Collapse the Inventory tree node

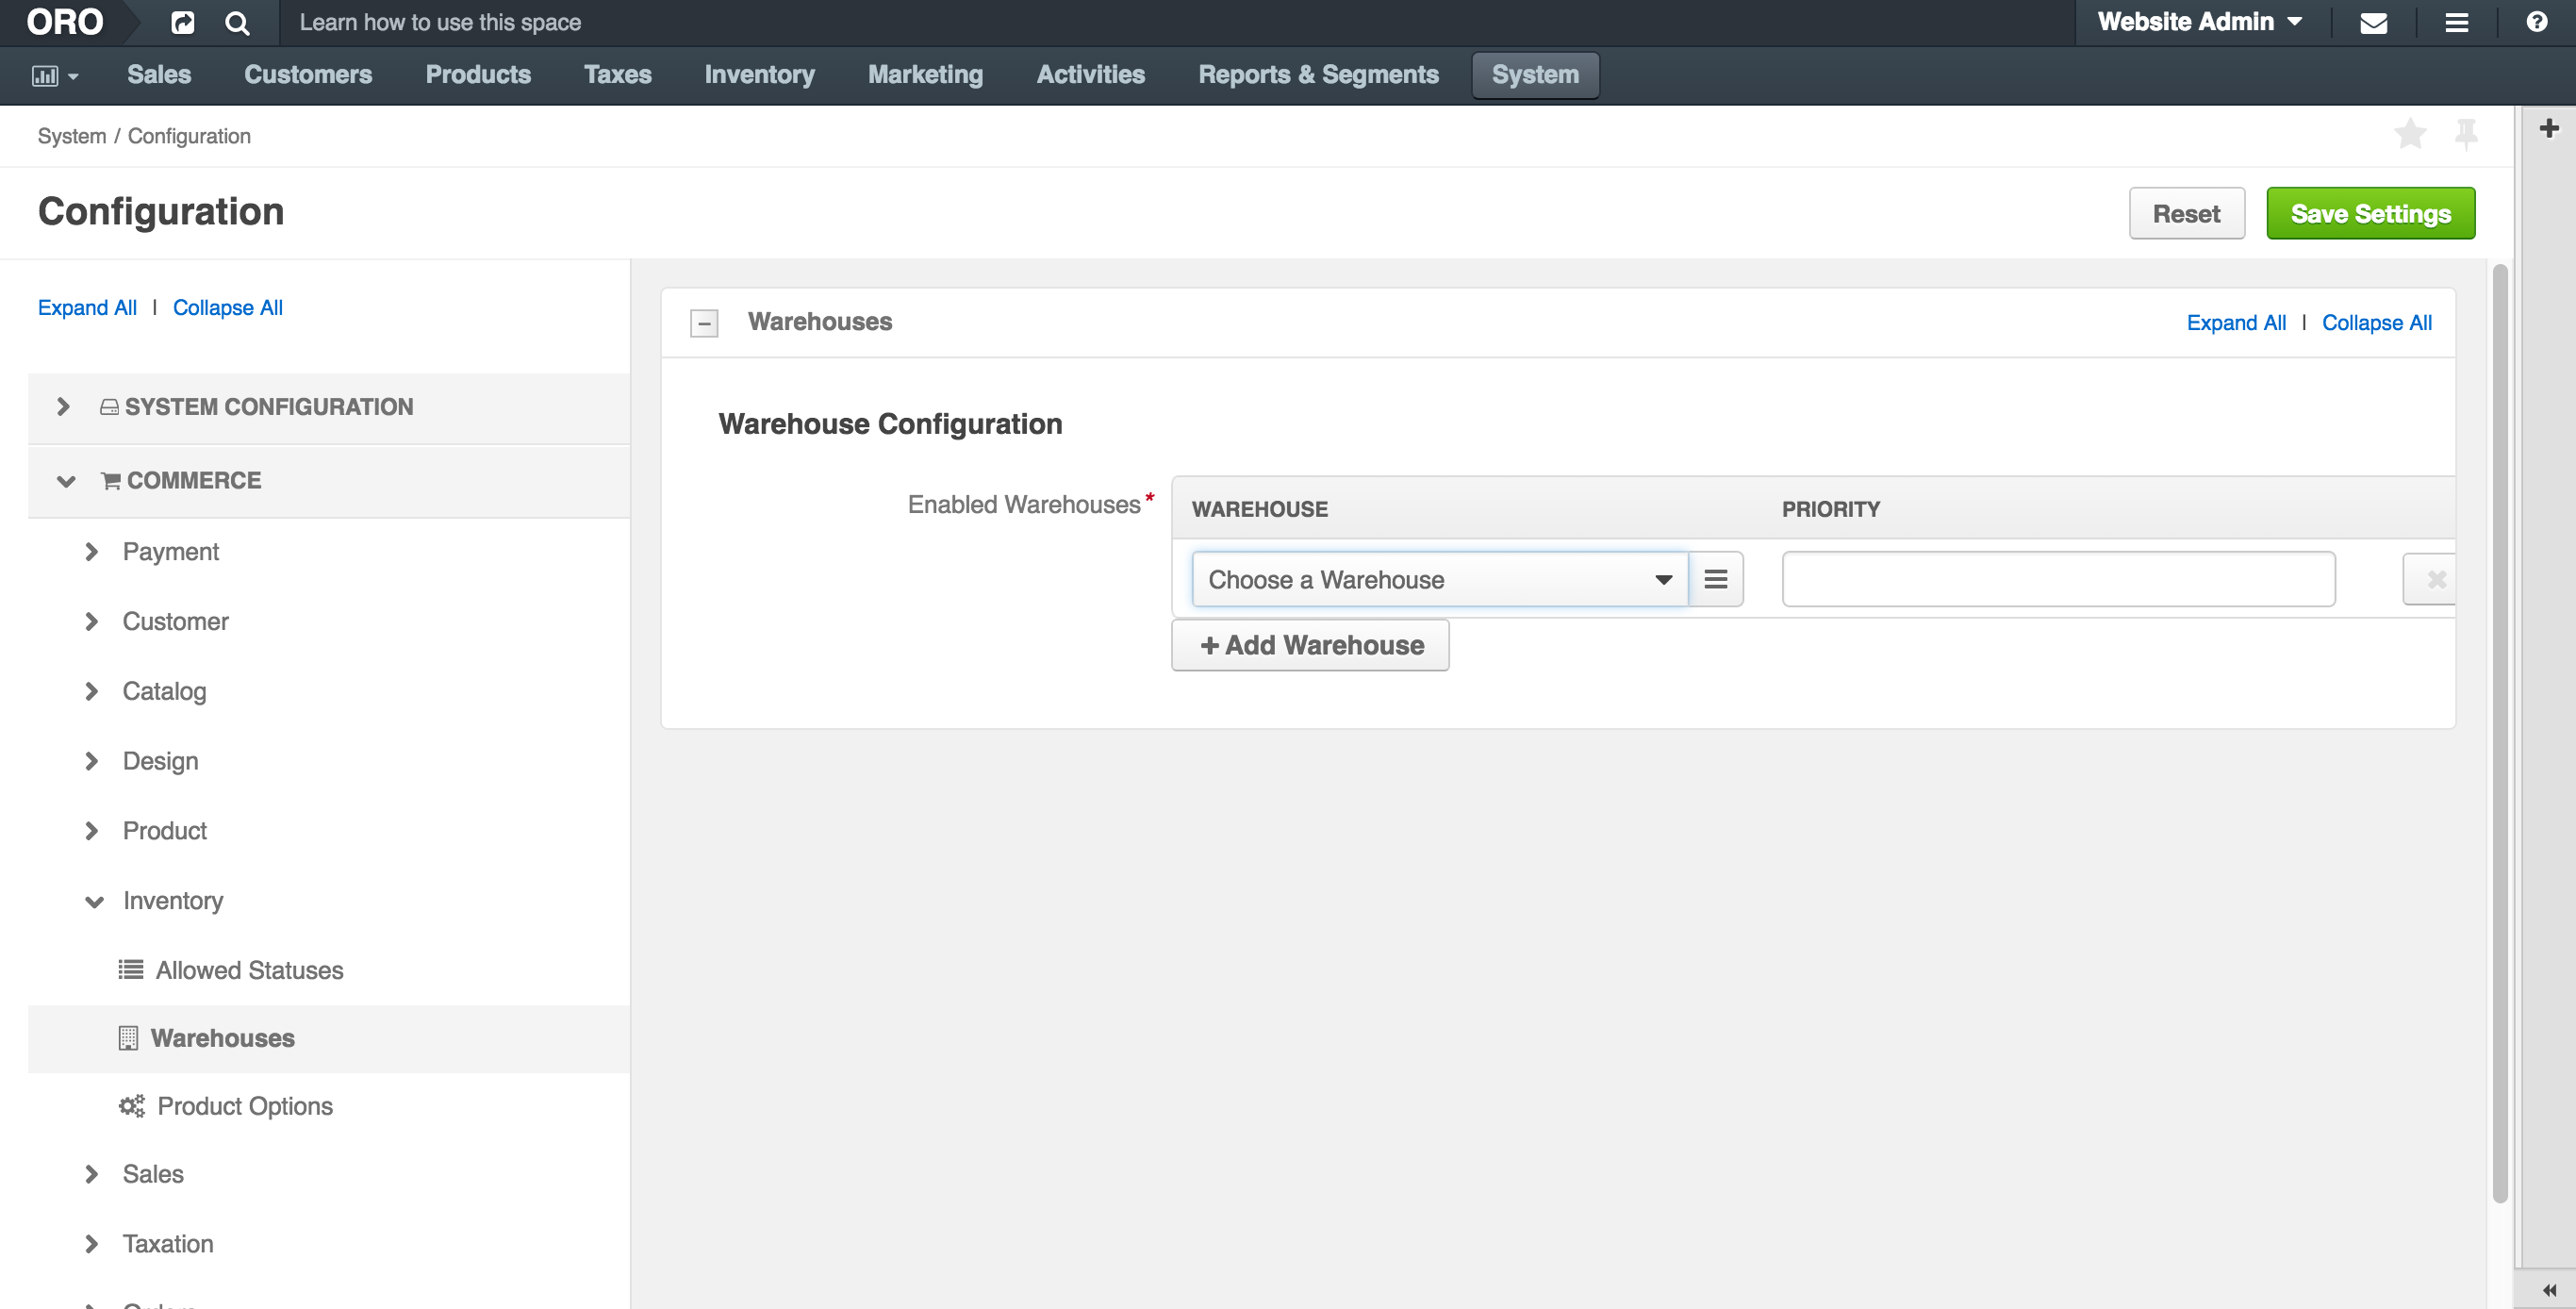pos(94,902)
